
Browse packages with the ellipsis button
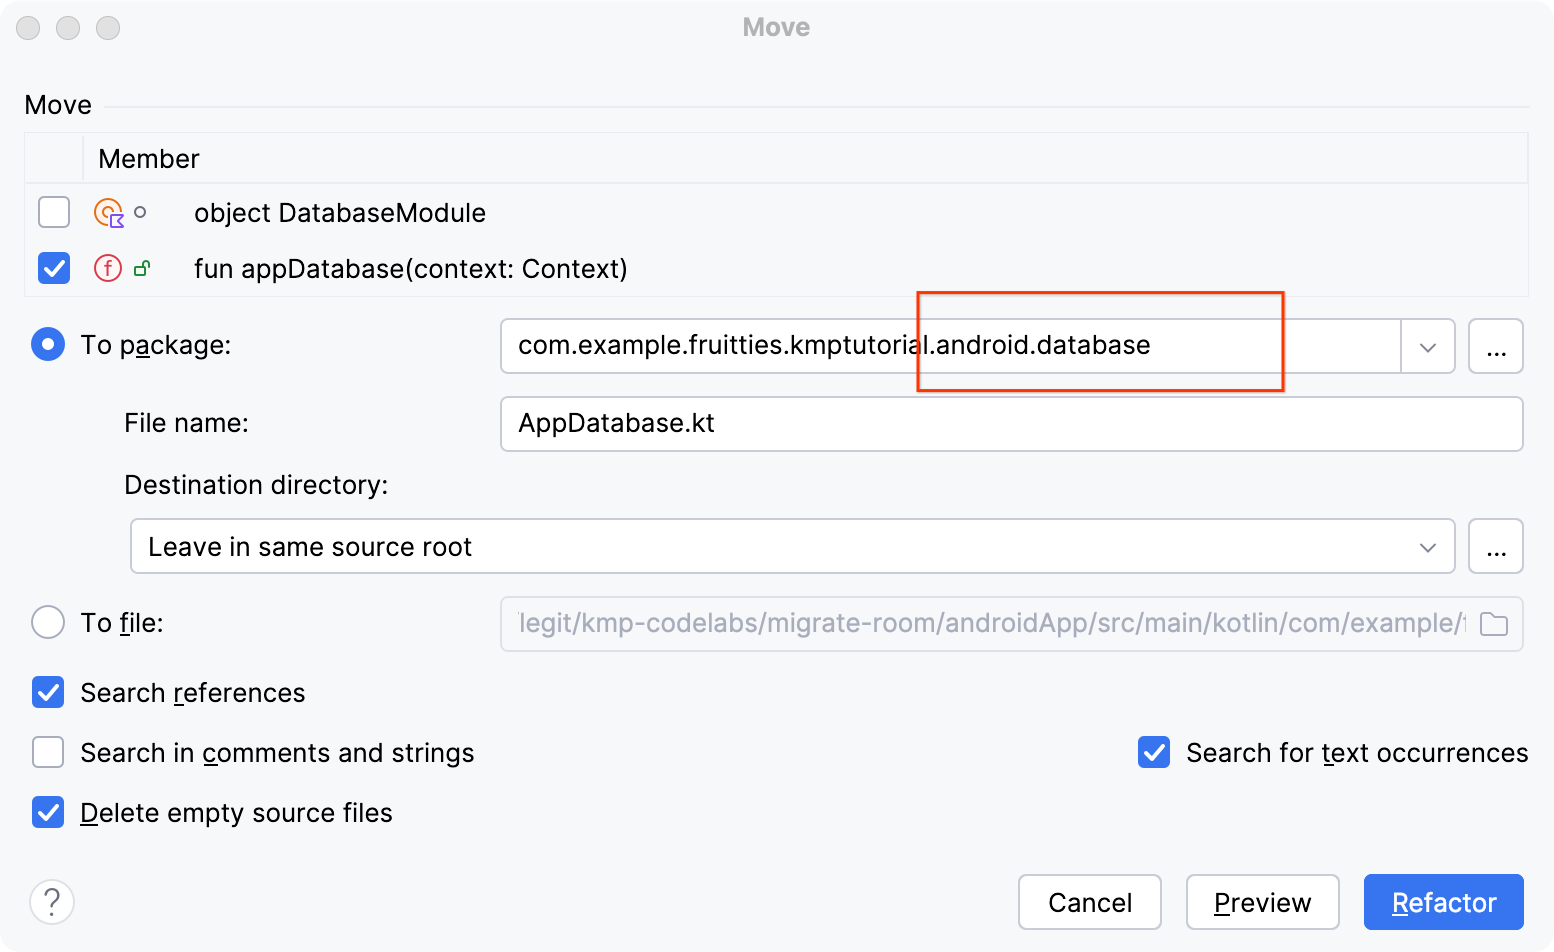tap(1495, 346)
